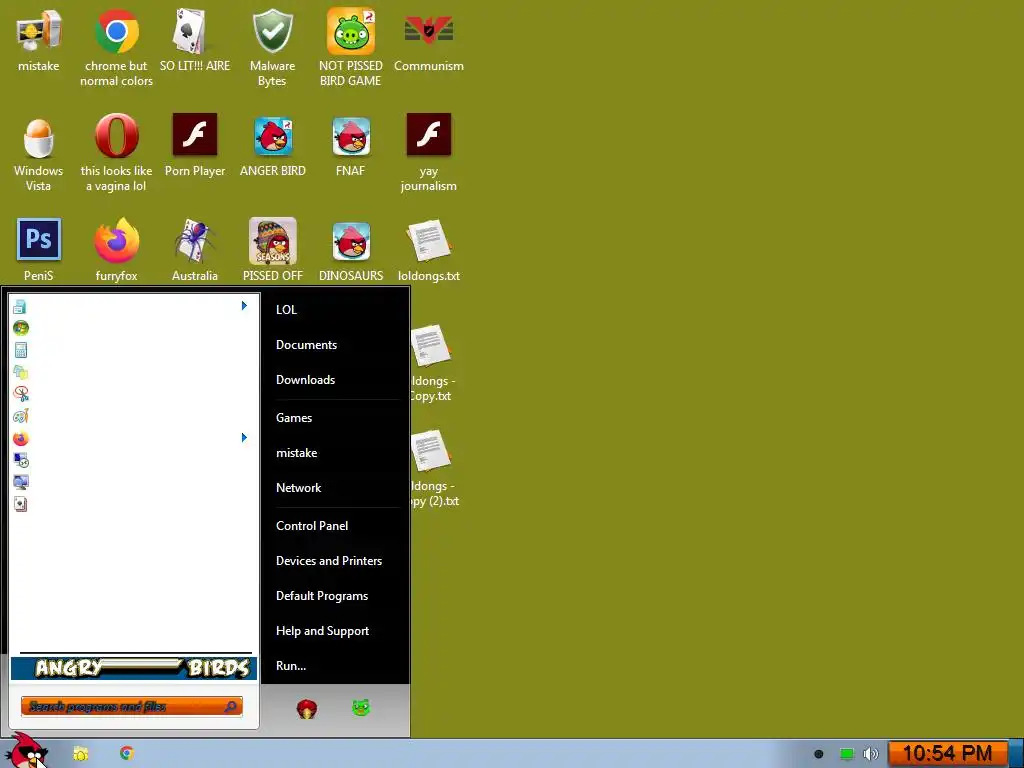The image size is (1024, 768).
Task: Open the 'Malware Bytes' shield icon
Action: click(272, 47)
